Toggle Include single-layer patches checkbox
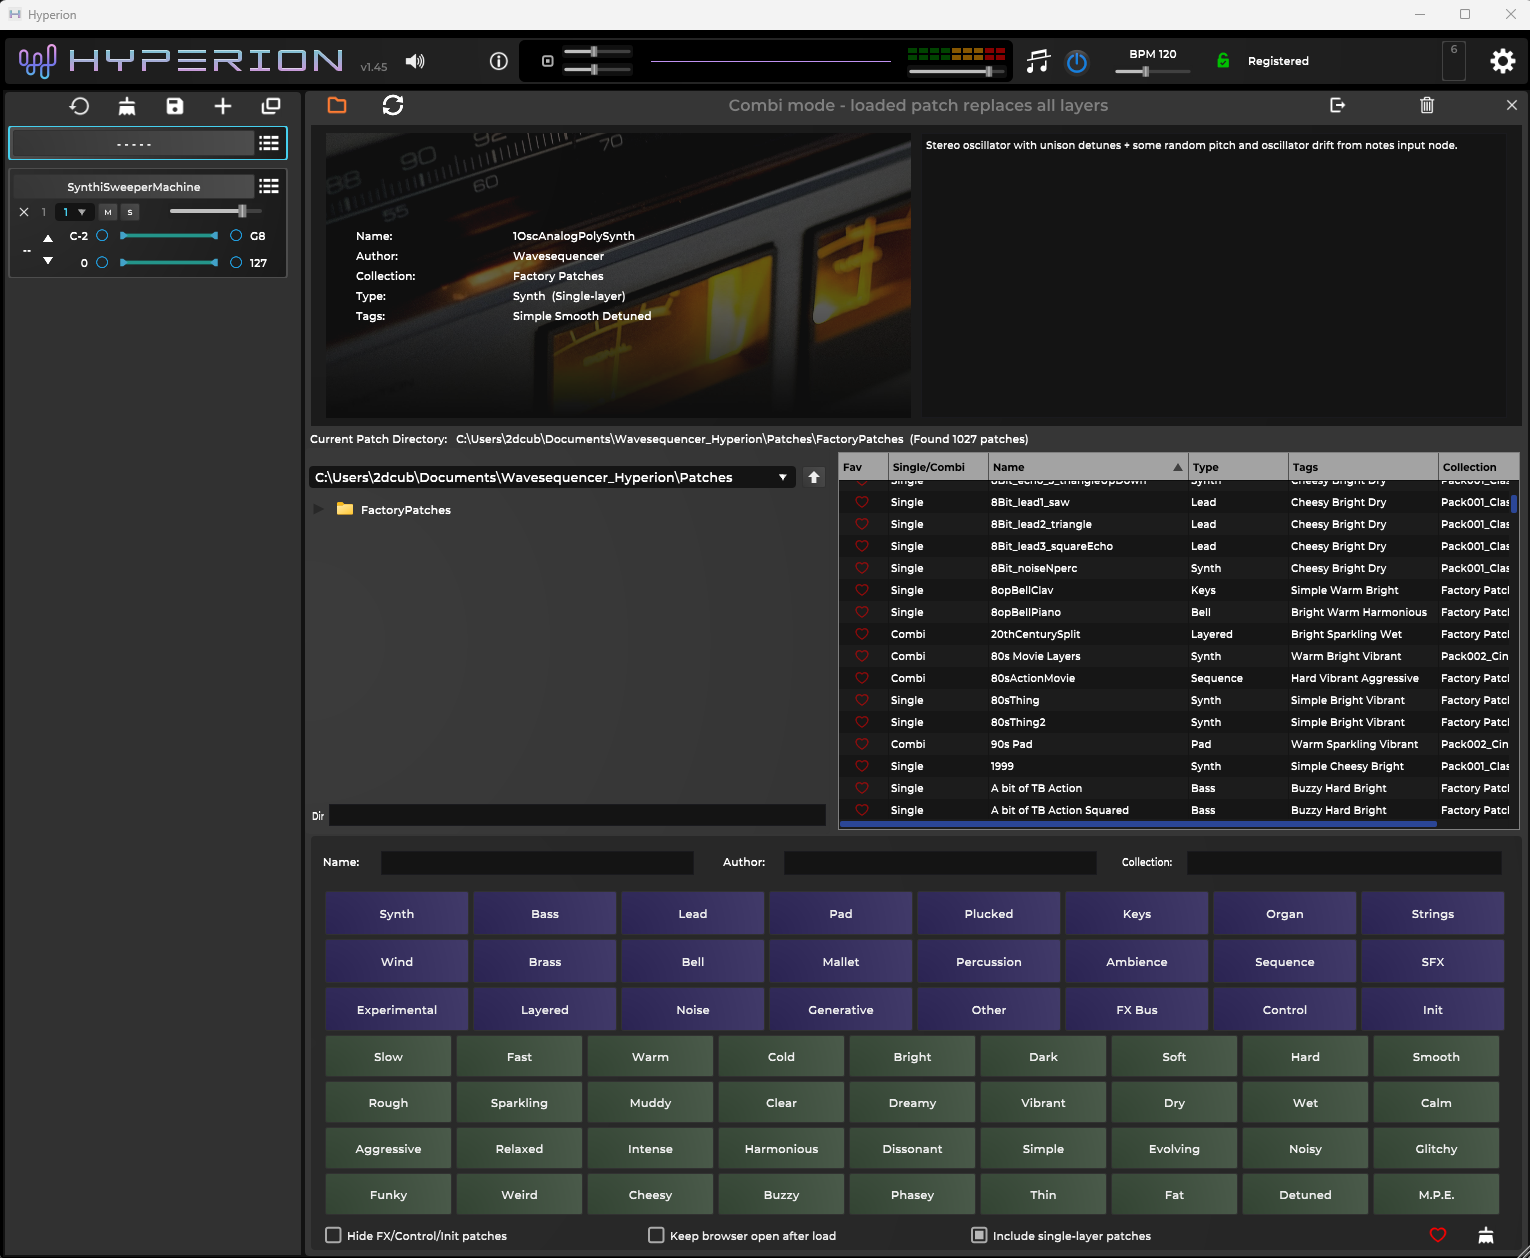 point(979,1235)
